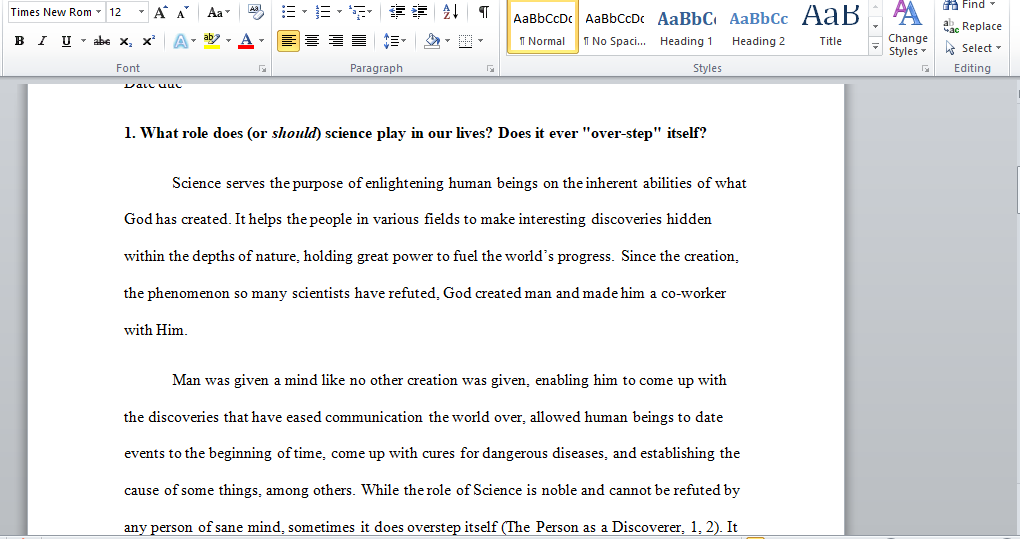Click the Decrease Indent icon

(397, 12)
